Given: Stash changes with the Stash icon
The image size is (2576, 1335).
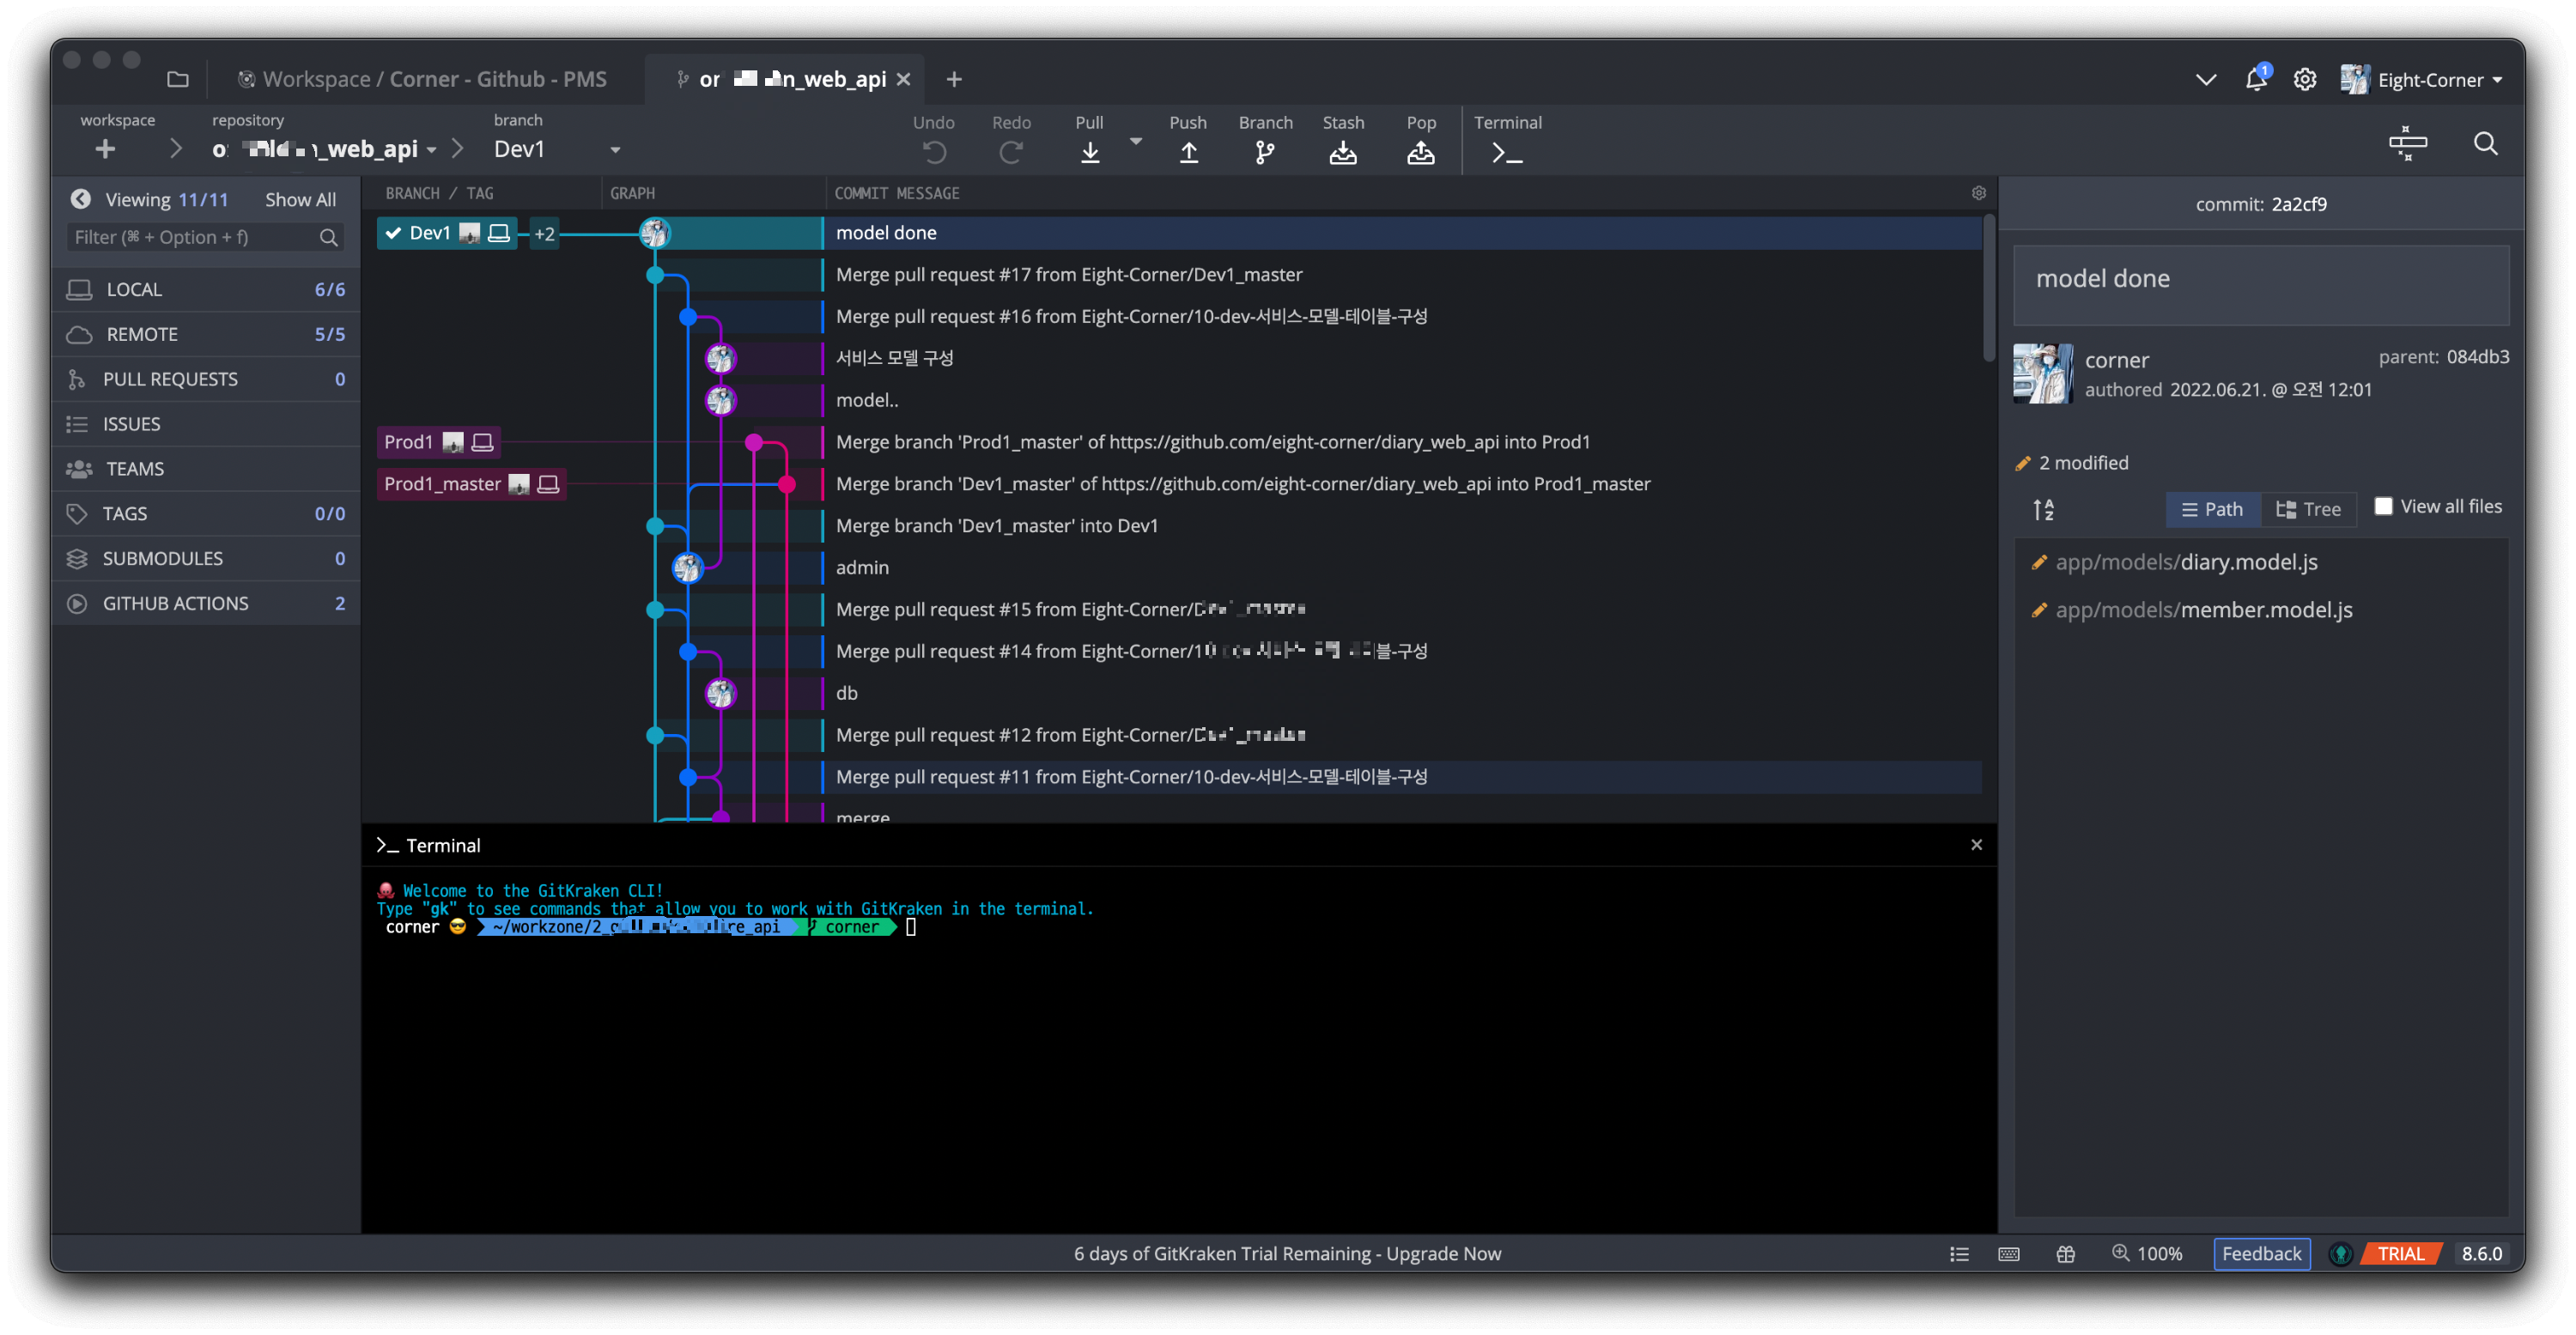Looking at the screenshot, I should click(x=1343, y=153).
